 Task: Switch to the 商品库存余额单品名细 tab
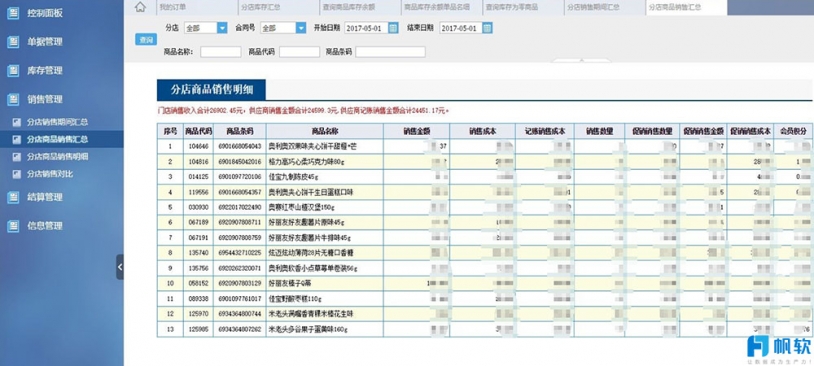441,8
